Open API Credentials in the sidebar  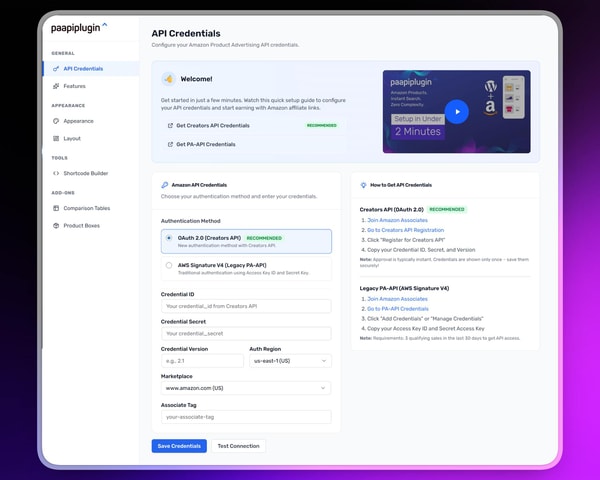[91, 69]
